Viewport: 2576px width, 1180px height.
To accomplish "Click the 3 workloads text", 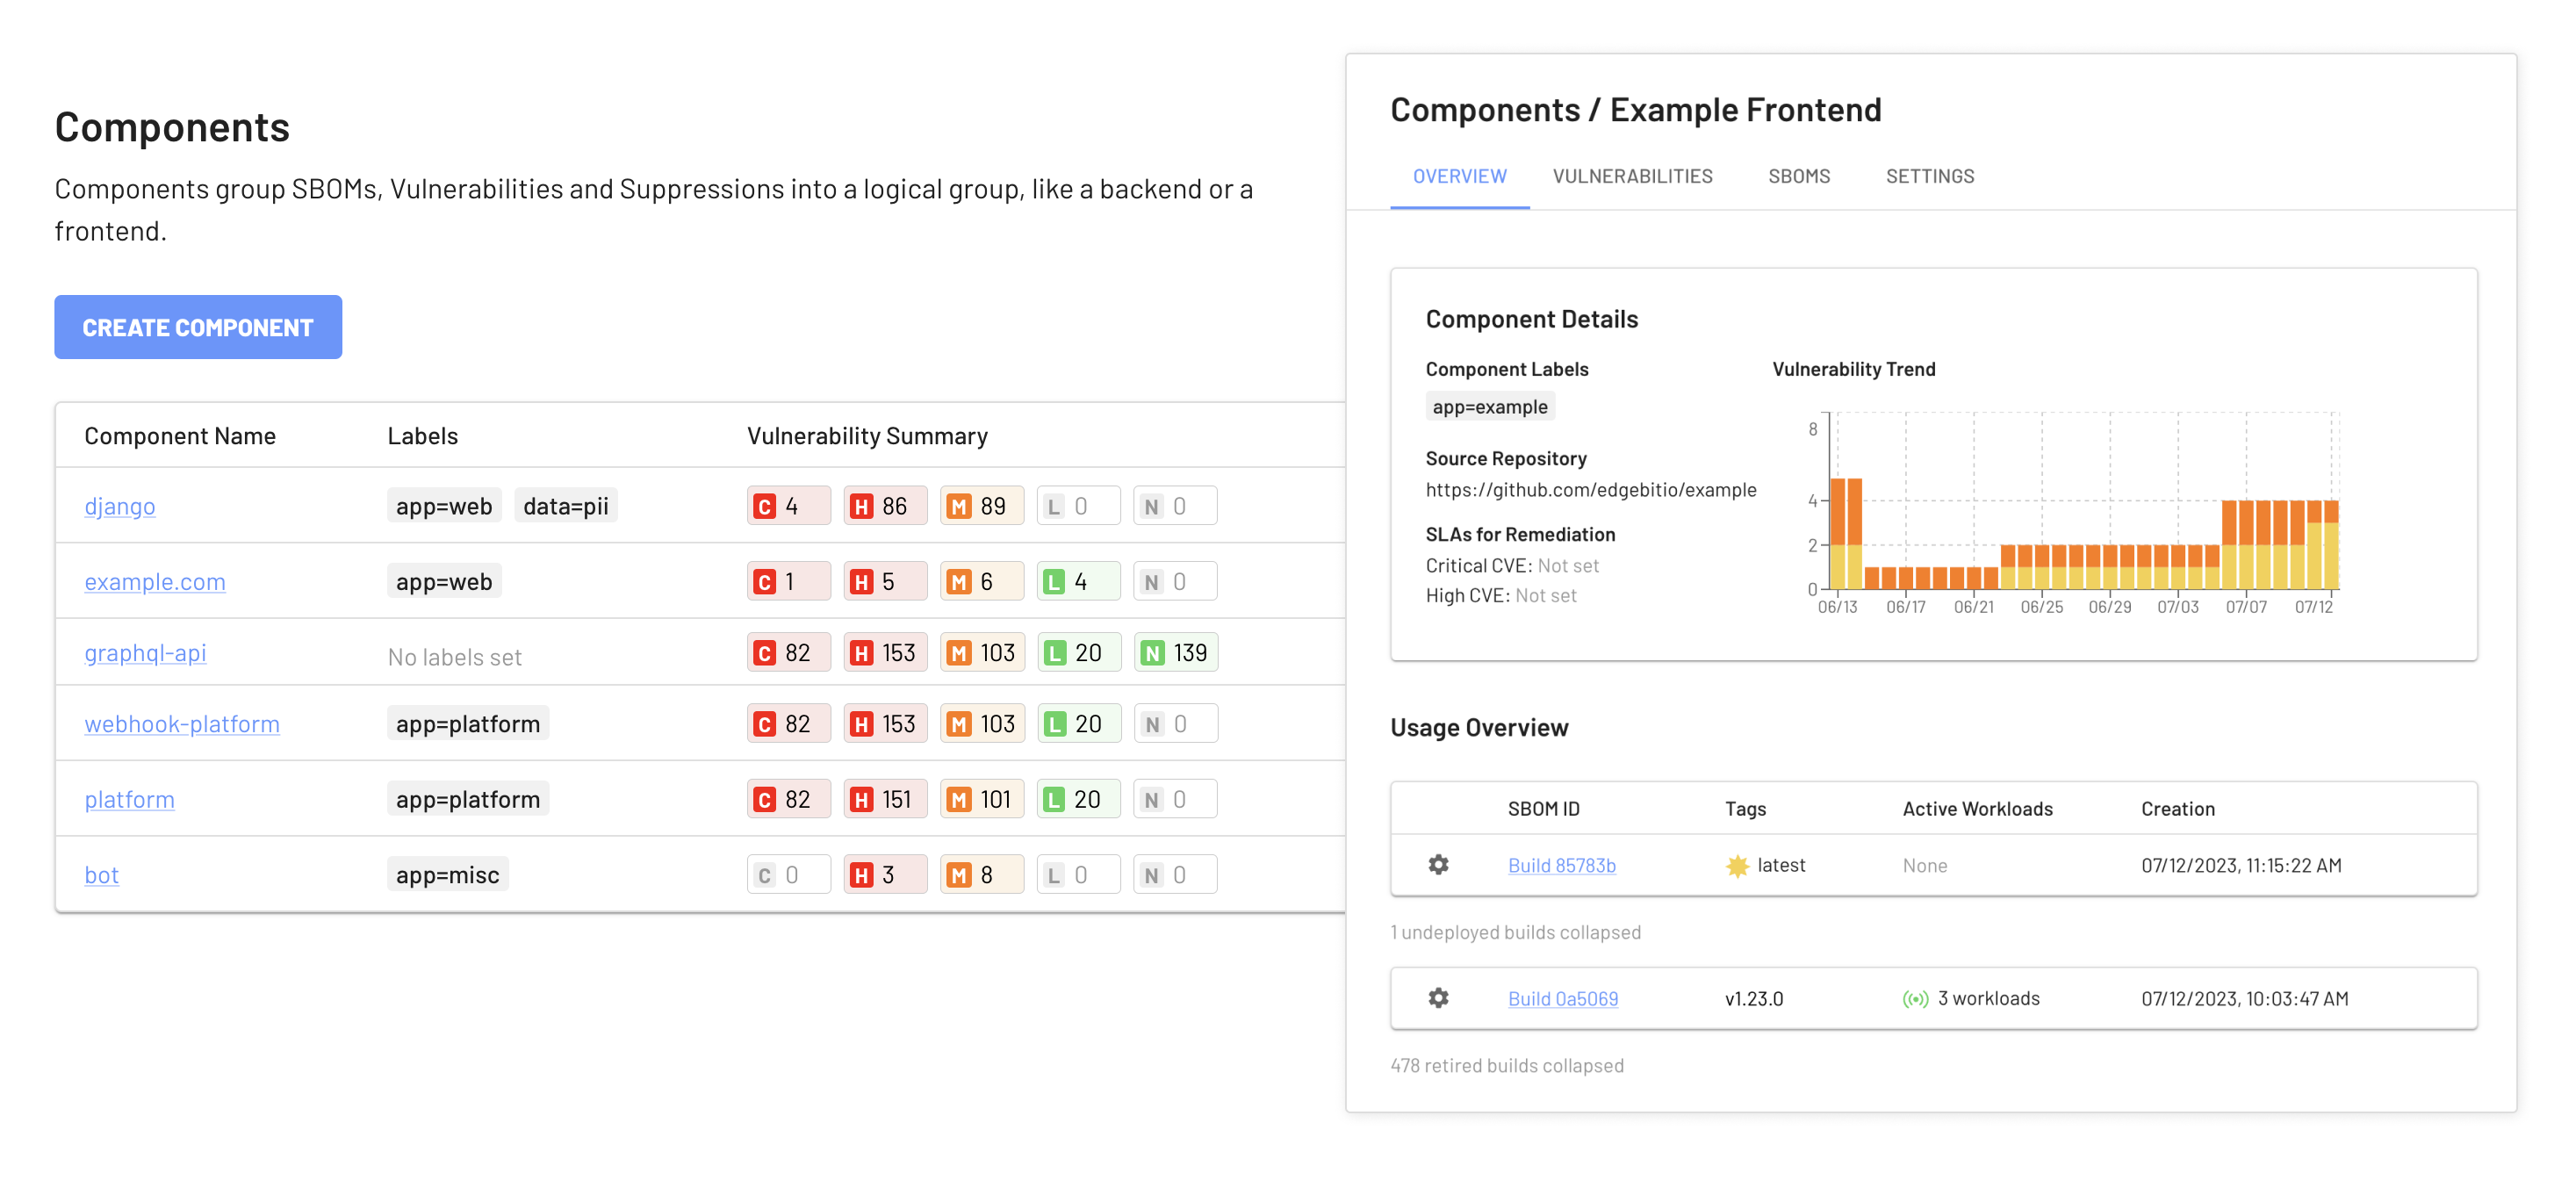I will 1988,999.
